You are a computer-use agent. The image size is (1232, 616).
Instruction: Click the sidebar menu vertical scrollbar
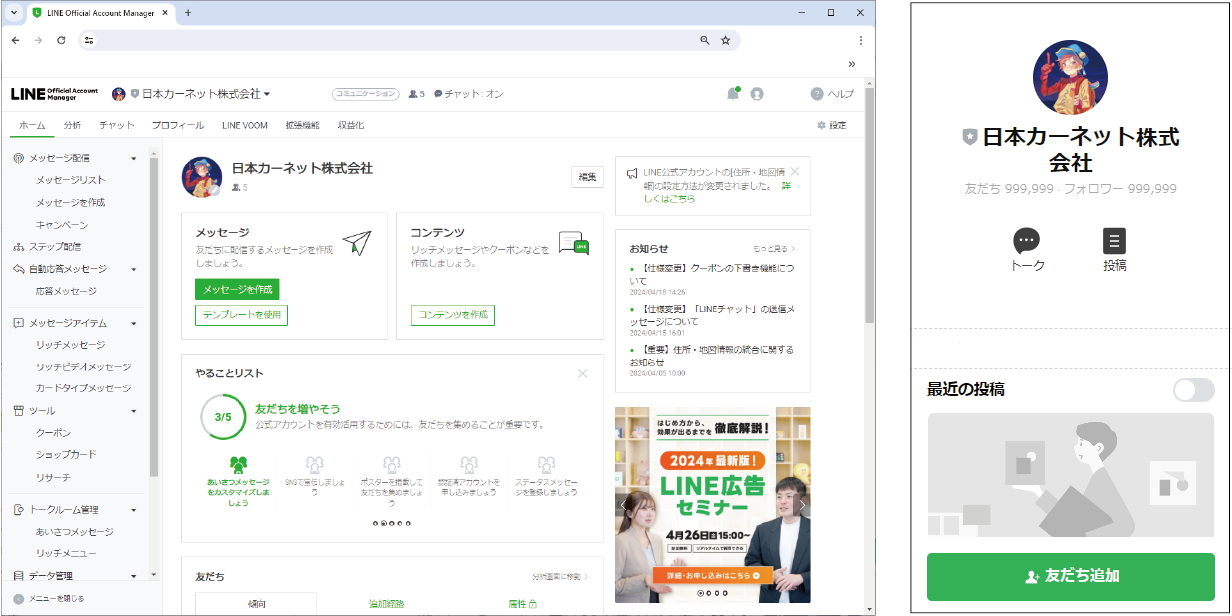[x=154, y=316]
